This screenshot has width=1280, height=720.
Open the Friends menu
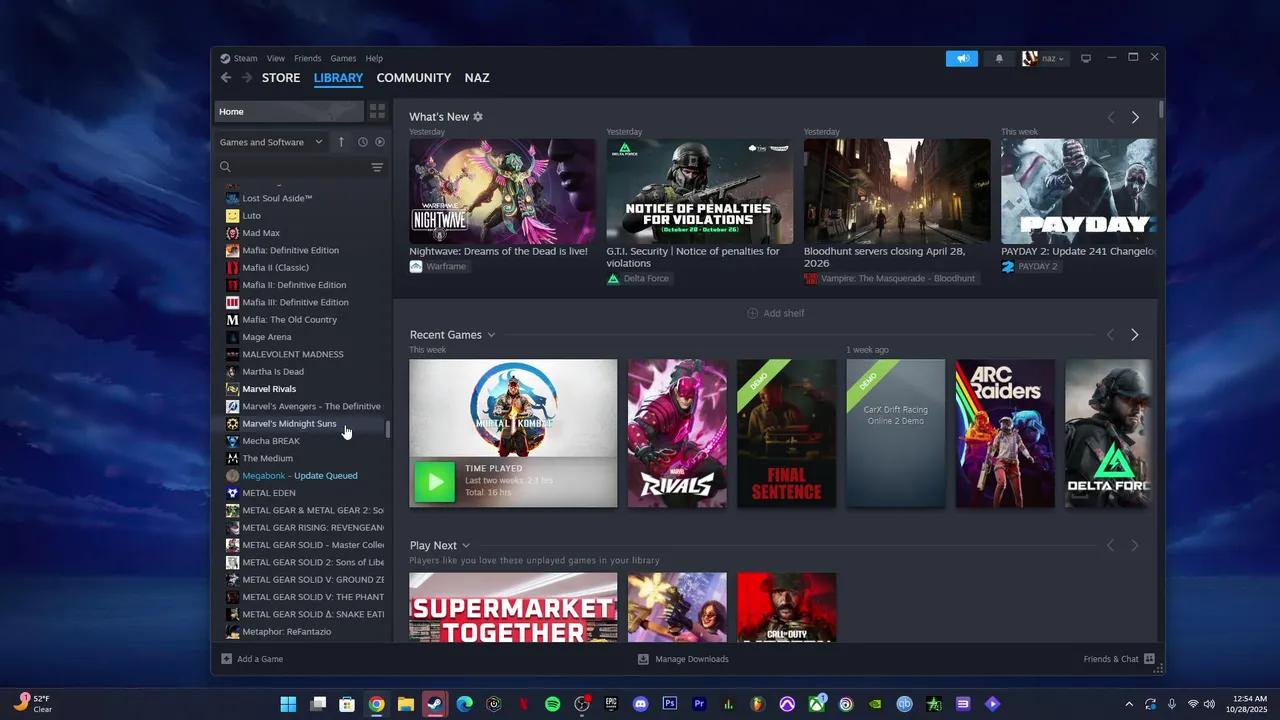click(307, 58)
